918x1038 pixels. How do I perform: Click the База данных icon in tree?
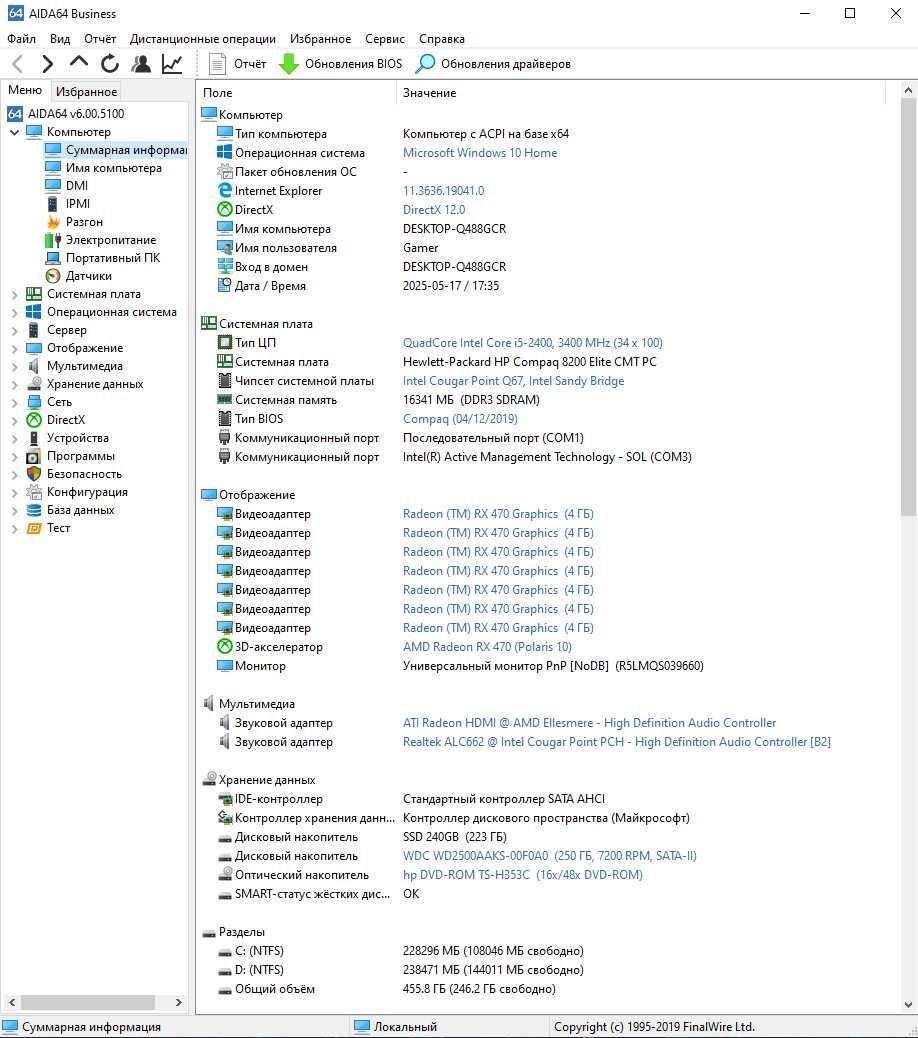point(34,510)
